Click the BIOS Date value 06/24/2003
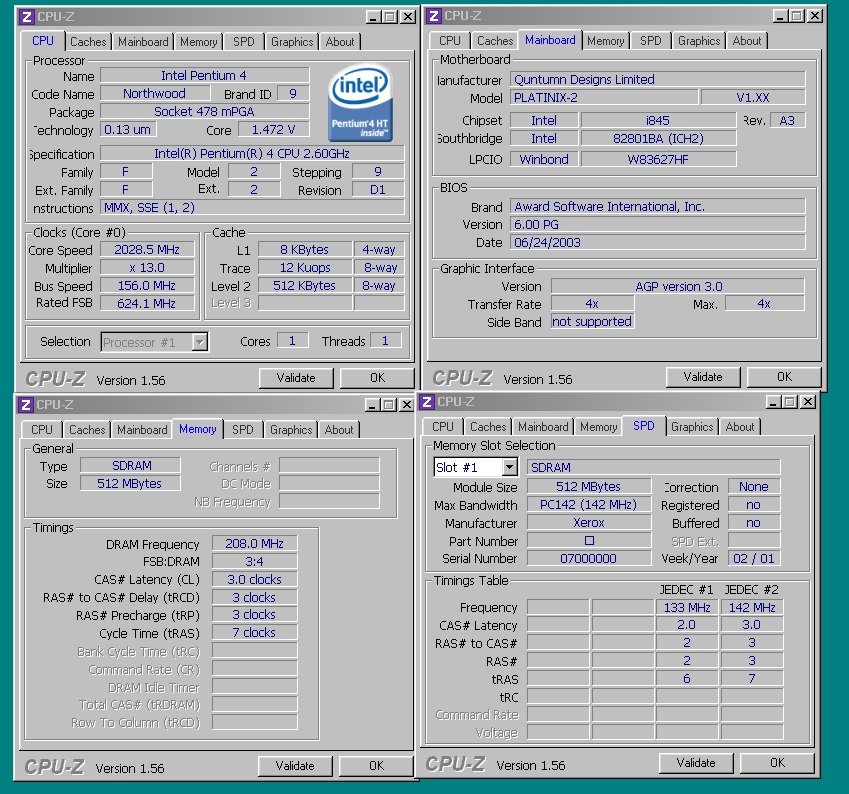Viewport: 849px width, 794px height. (x=657, y=242)
